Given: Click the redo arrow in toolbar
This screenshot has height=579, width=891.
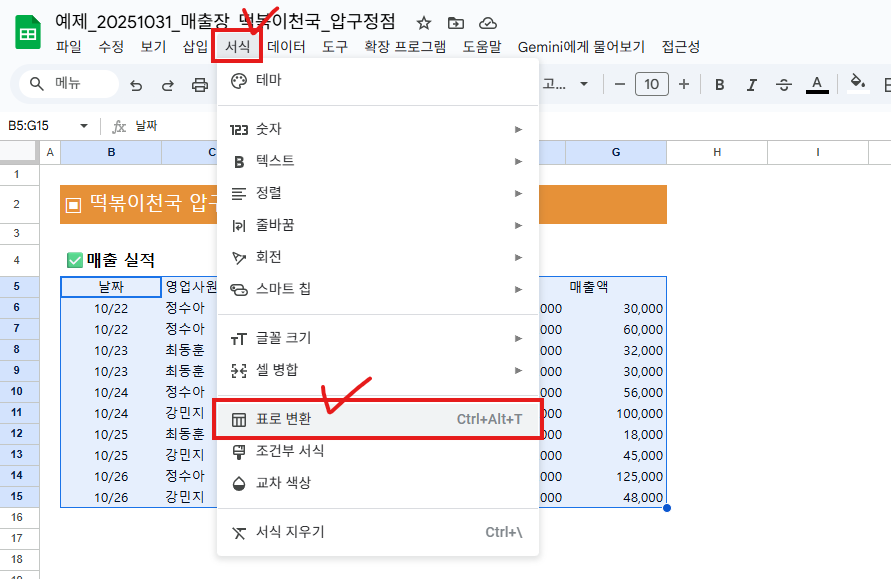Looking at the screenshot, I should pos(168,84).
